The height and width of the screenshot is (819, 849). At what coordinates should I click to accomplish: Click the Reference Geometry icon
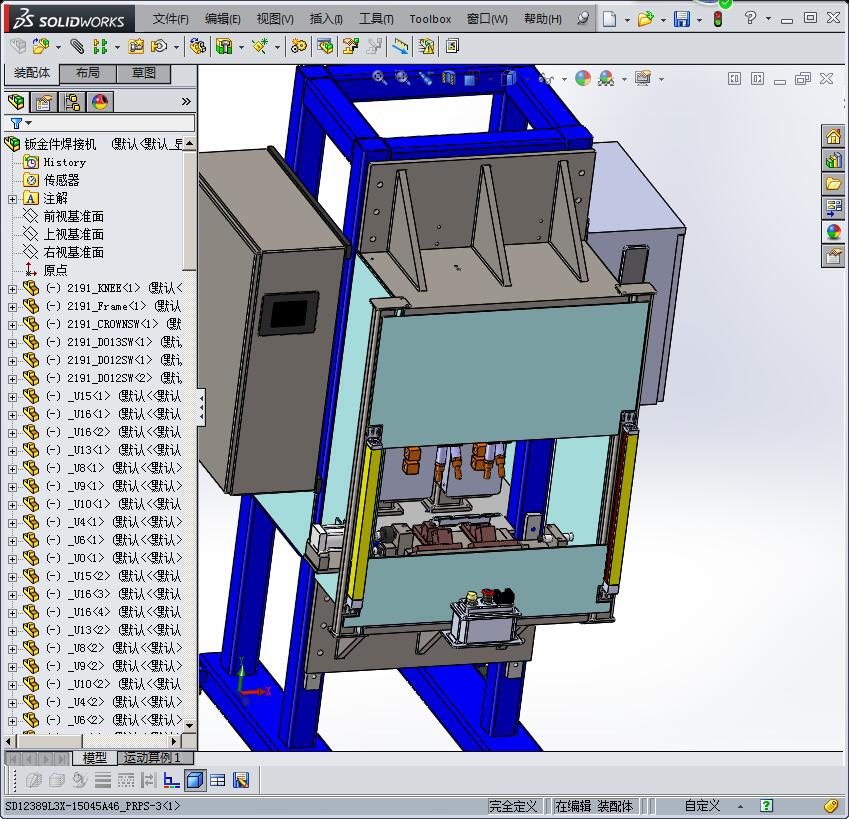260,47
